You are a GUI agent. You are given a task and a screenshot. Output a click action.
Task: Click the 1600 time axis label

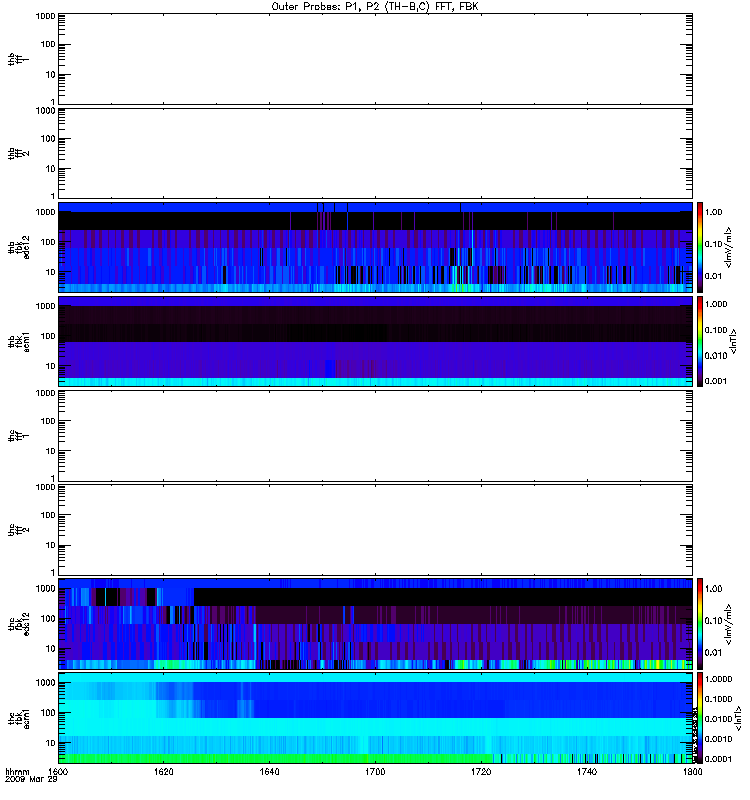tap(58, 772)
